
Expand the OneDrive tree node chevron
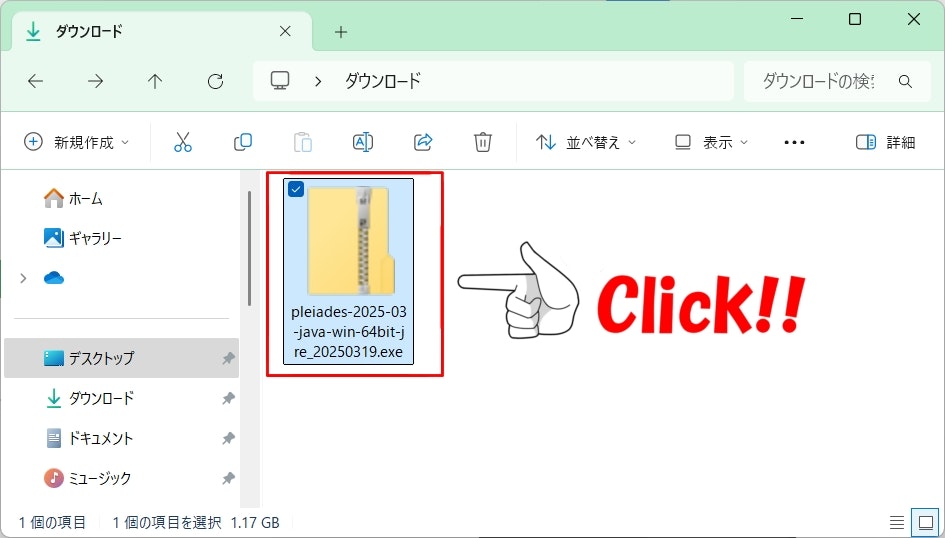[23, 278]
